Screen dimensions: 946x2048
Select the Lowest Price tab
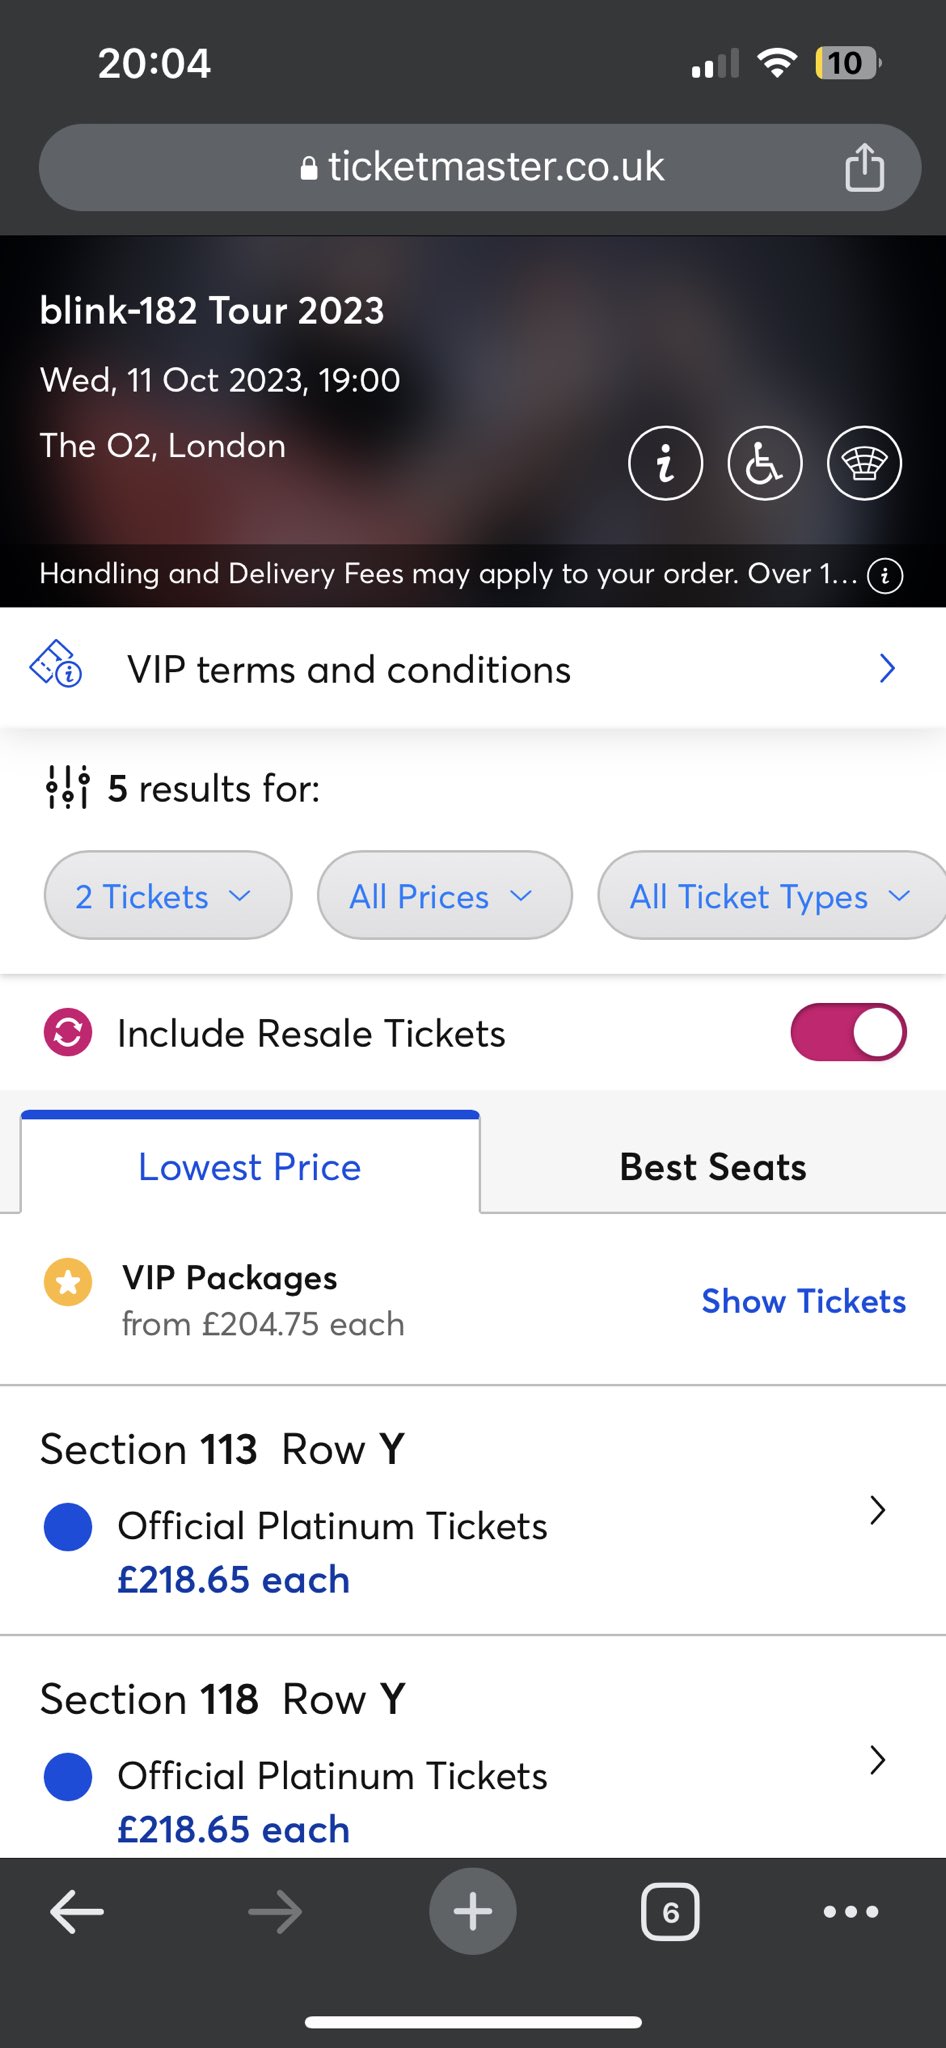250,1167
